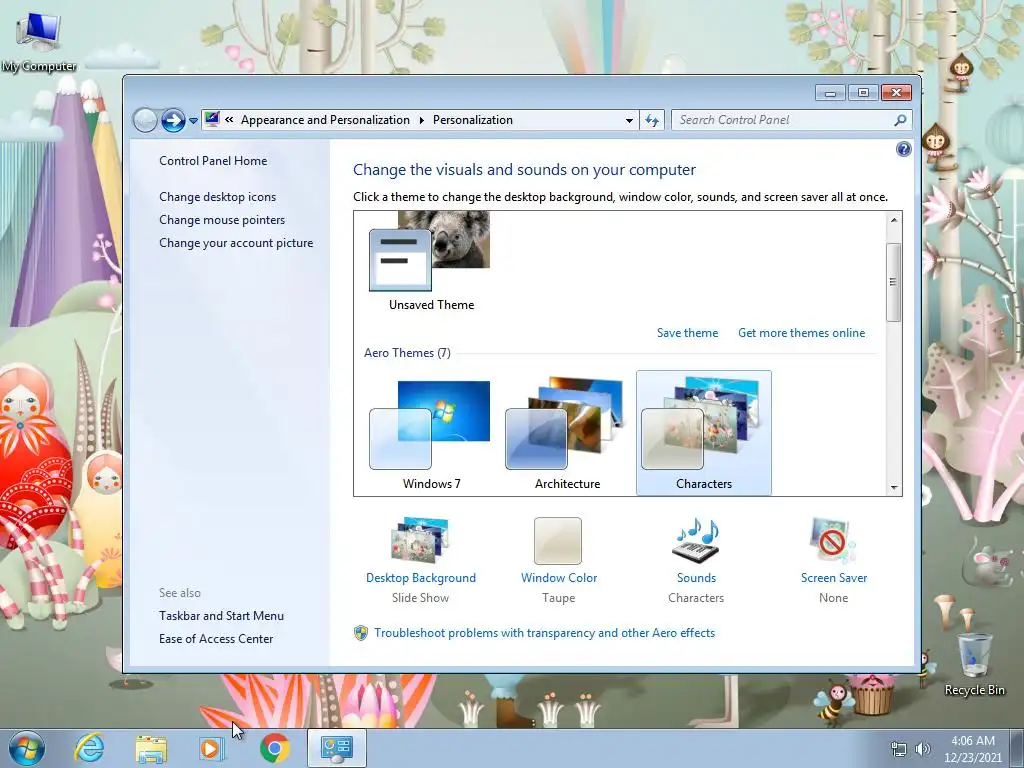Viewport: 1024px width, 768px height.
Task: Select the Personalization breadcrumb
Action: (x=473, y=120)
